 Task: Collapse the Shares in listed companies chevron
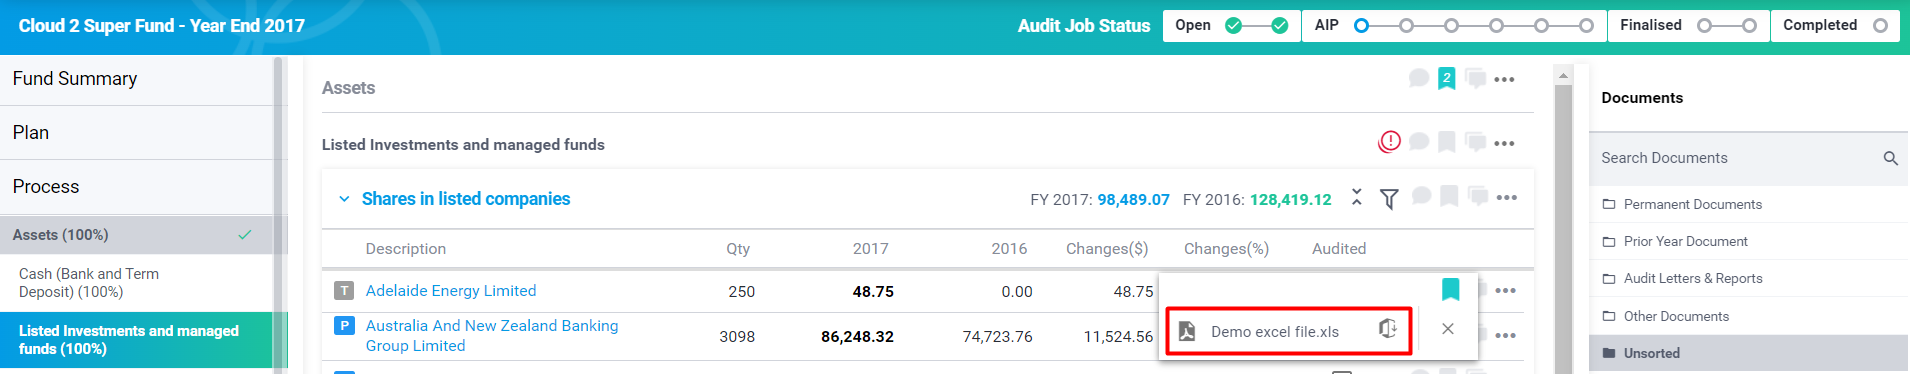click(x=344, y=199)
